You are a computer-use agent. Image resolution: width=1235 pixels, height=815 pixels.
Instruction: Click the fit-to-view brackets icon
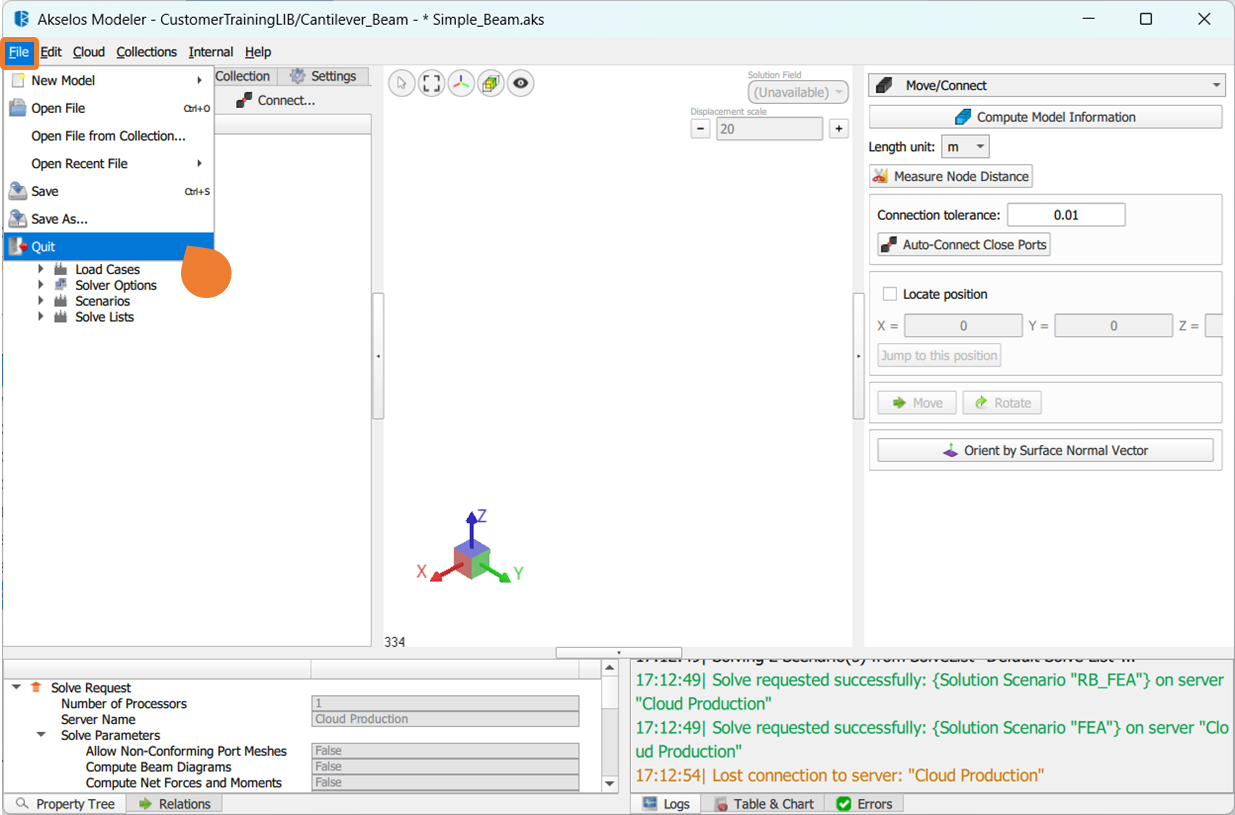pyautogui.click(x=431, y=84)
